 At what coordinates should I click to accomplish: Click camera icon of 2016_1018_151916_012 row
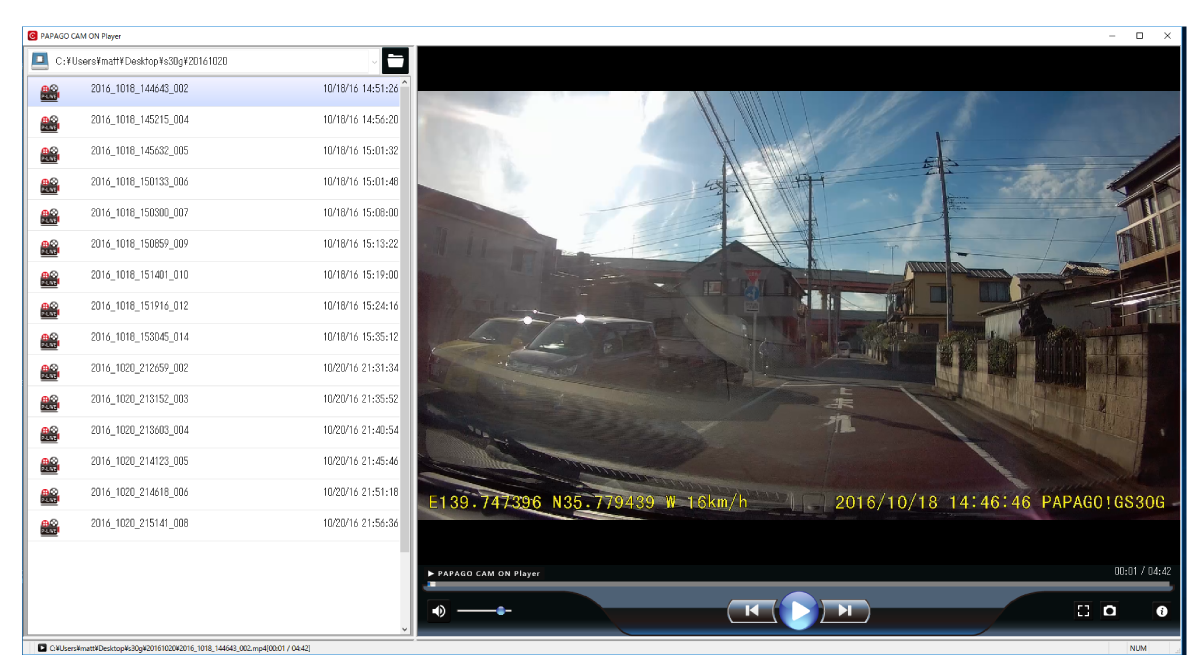tap(49, 309)
